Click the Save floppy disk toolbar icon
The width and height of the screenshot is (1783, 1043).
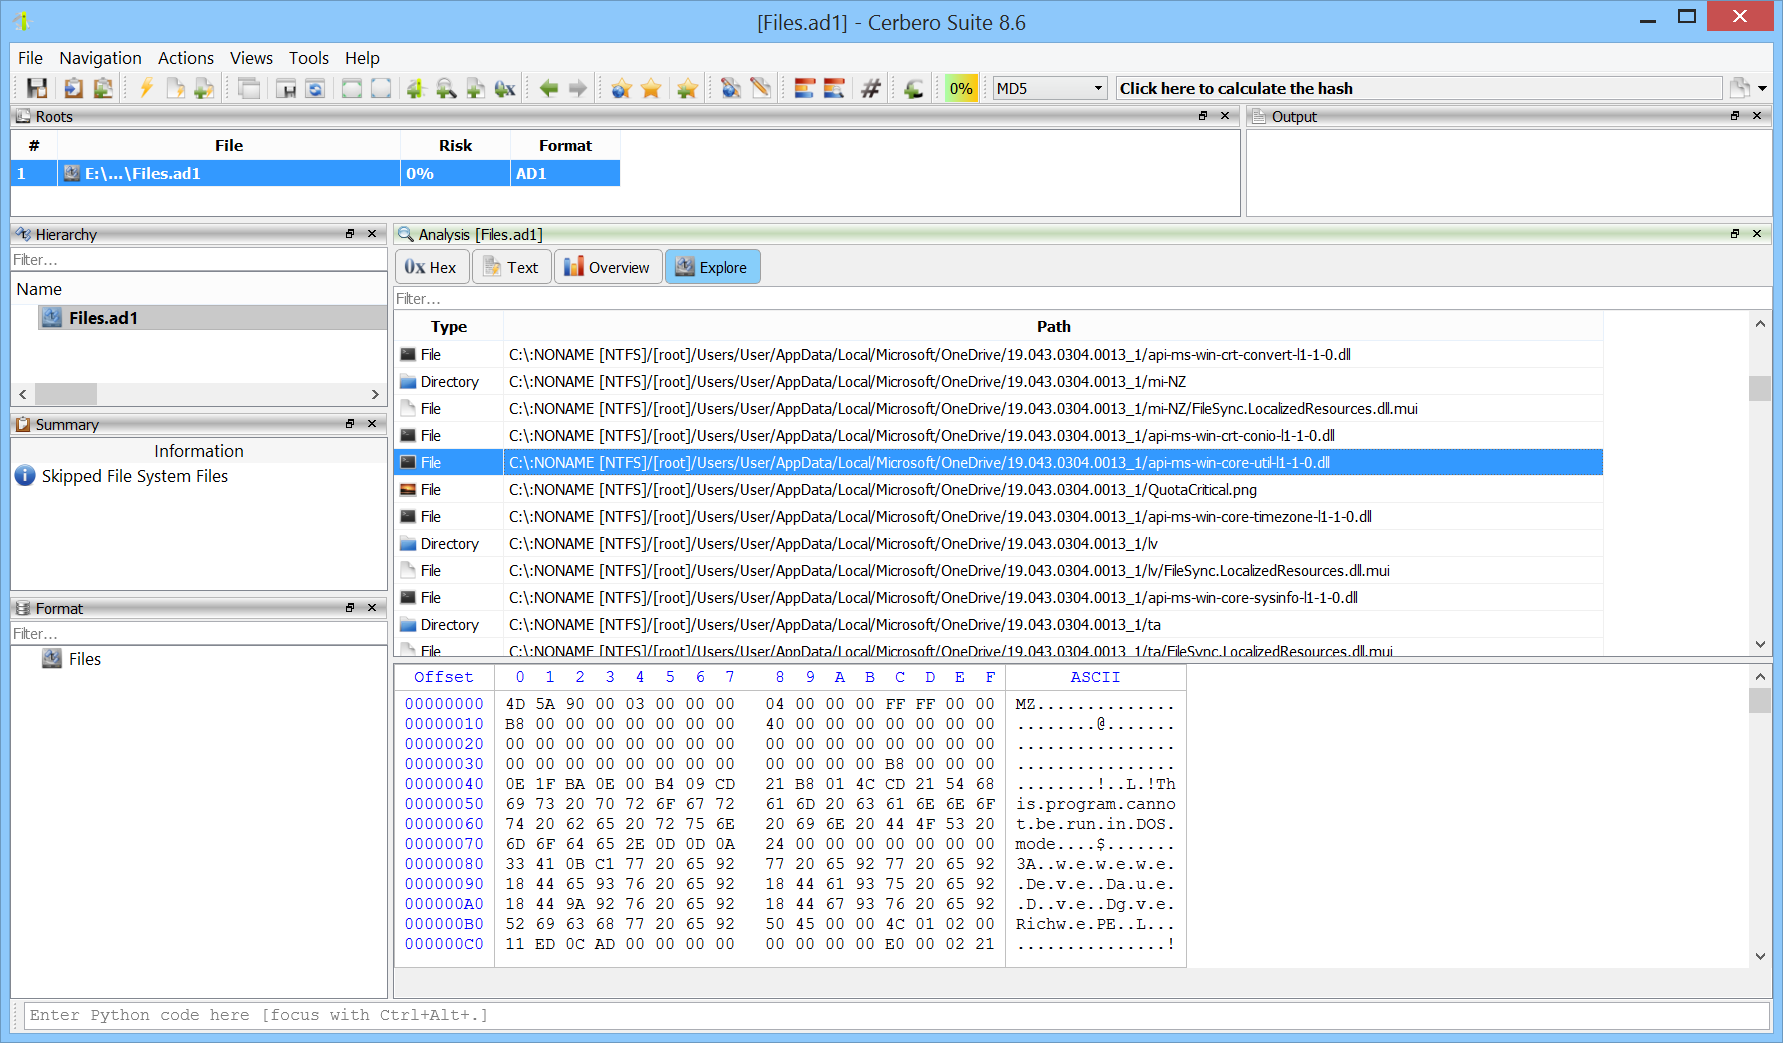(x=37, y=89)
